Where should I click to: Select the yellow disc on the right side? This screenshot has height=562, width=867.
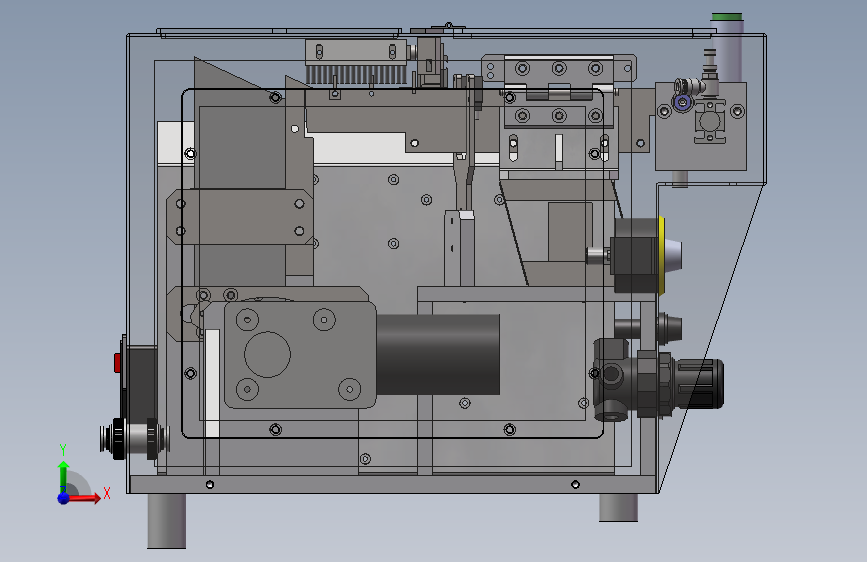coord(661,254)
